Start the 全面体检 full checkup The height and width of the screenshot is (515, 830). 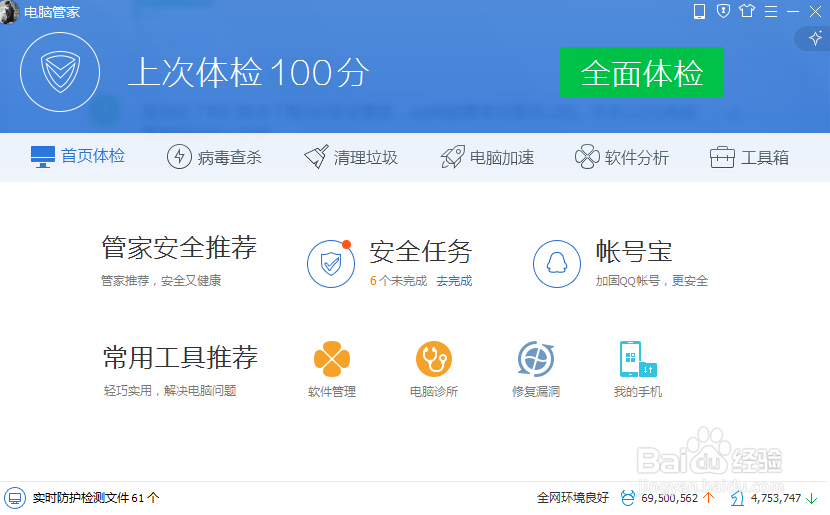tap(642, 73)
